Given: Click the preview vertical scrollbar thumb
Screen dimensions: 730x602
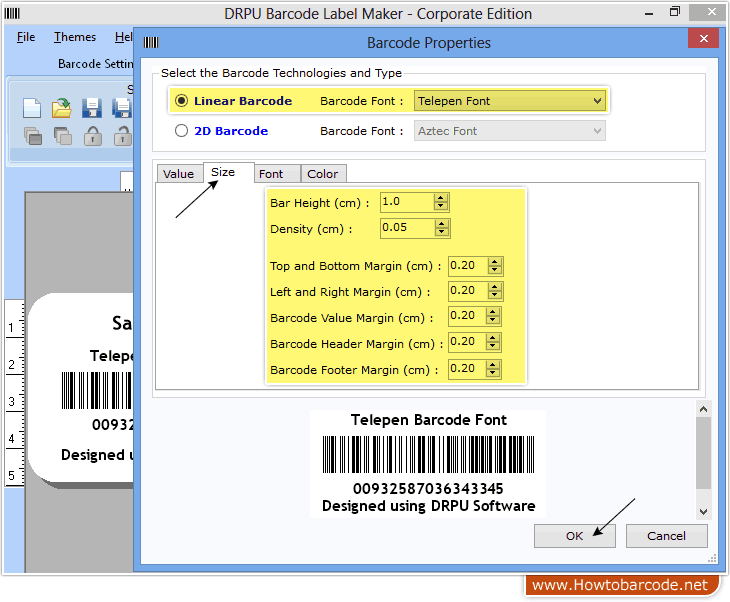Looking at the screenshot, I should 703,453.
